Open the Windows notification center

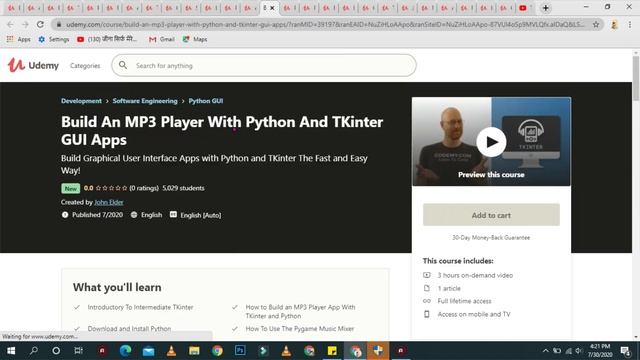tap(625, 351)
